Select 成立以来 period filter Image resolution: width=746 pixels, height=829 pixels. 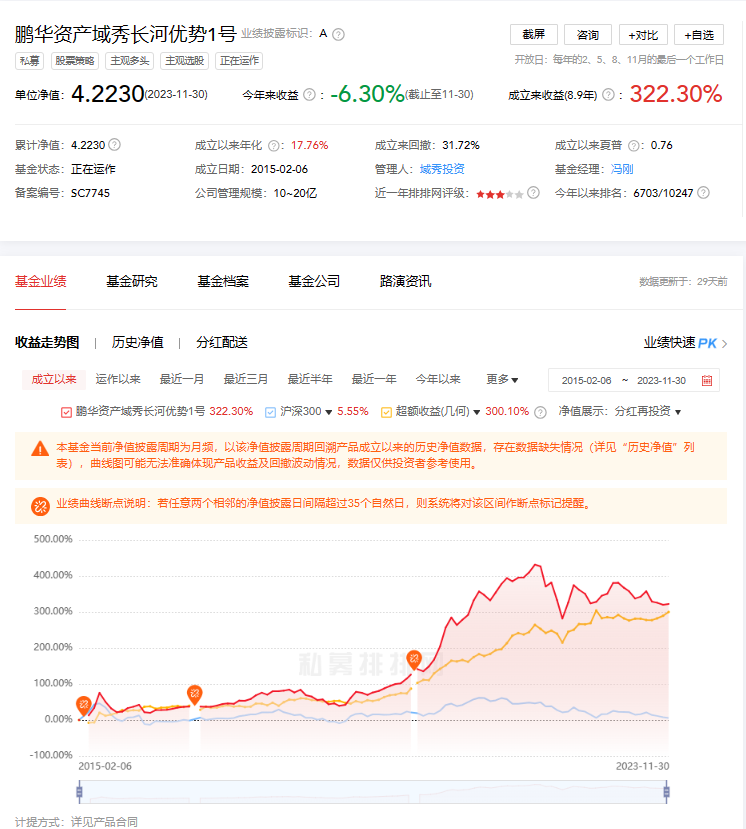click(54, 379)
